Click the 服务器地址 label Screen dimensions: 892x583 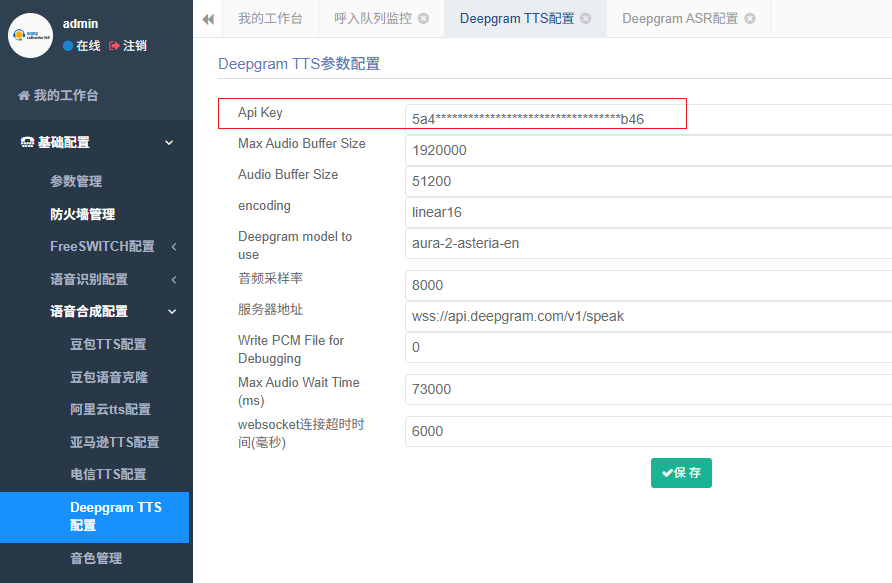(270, 309)
